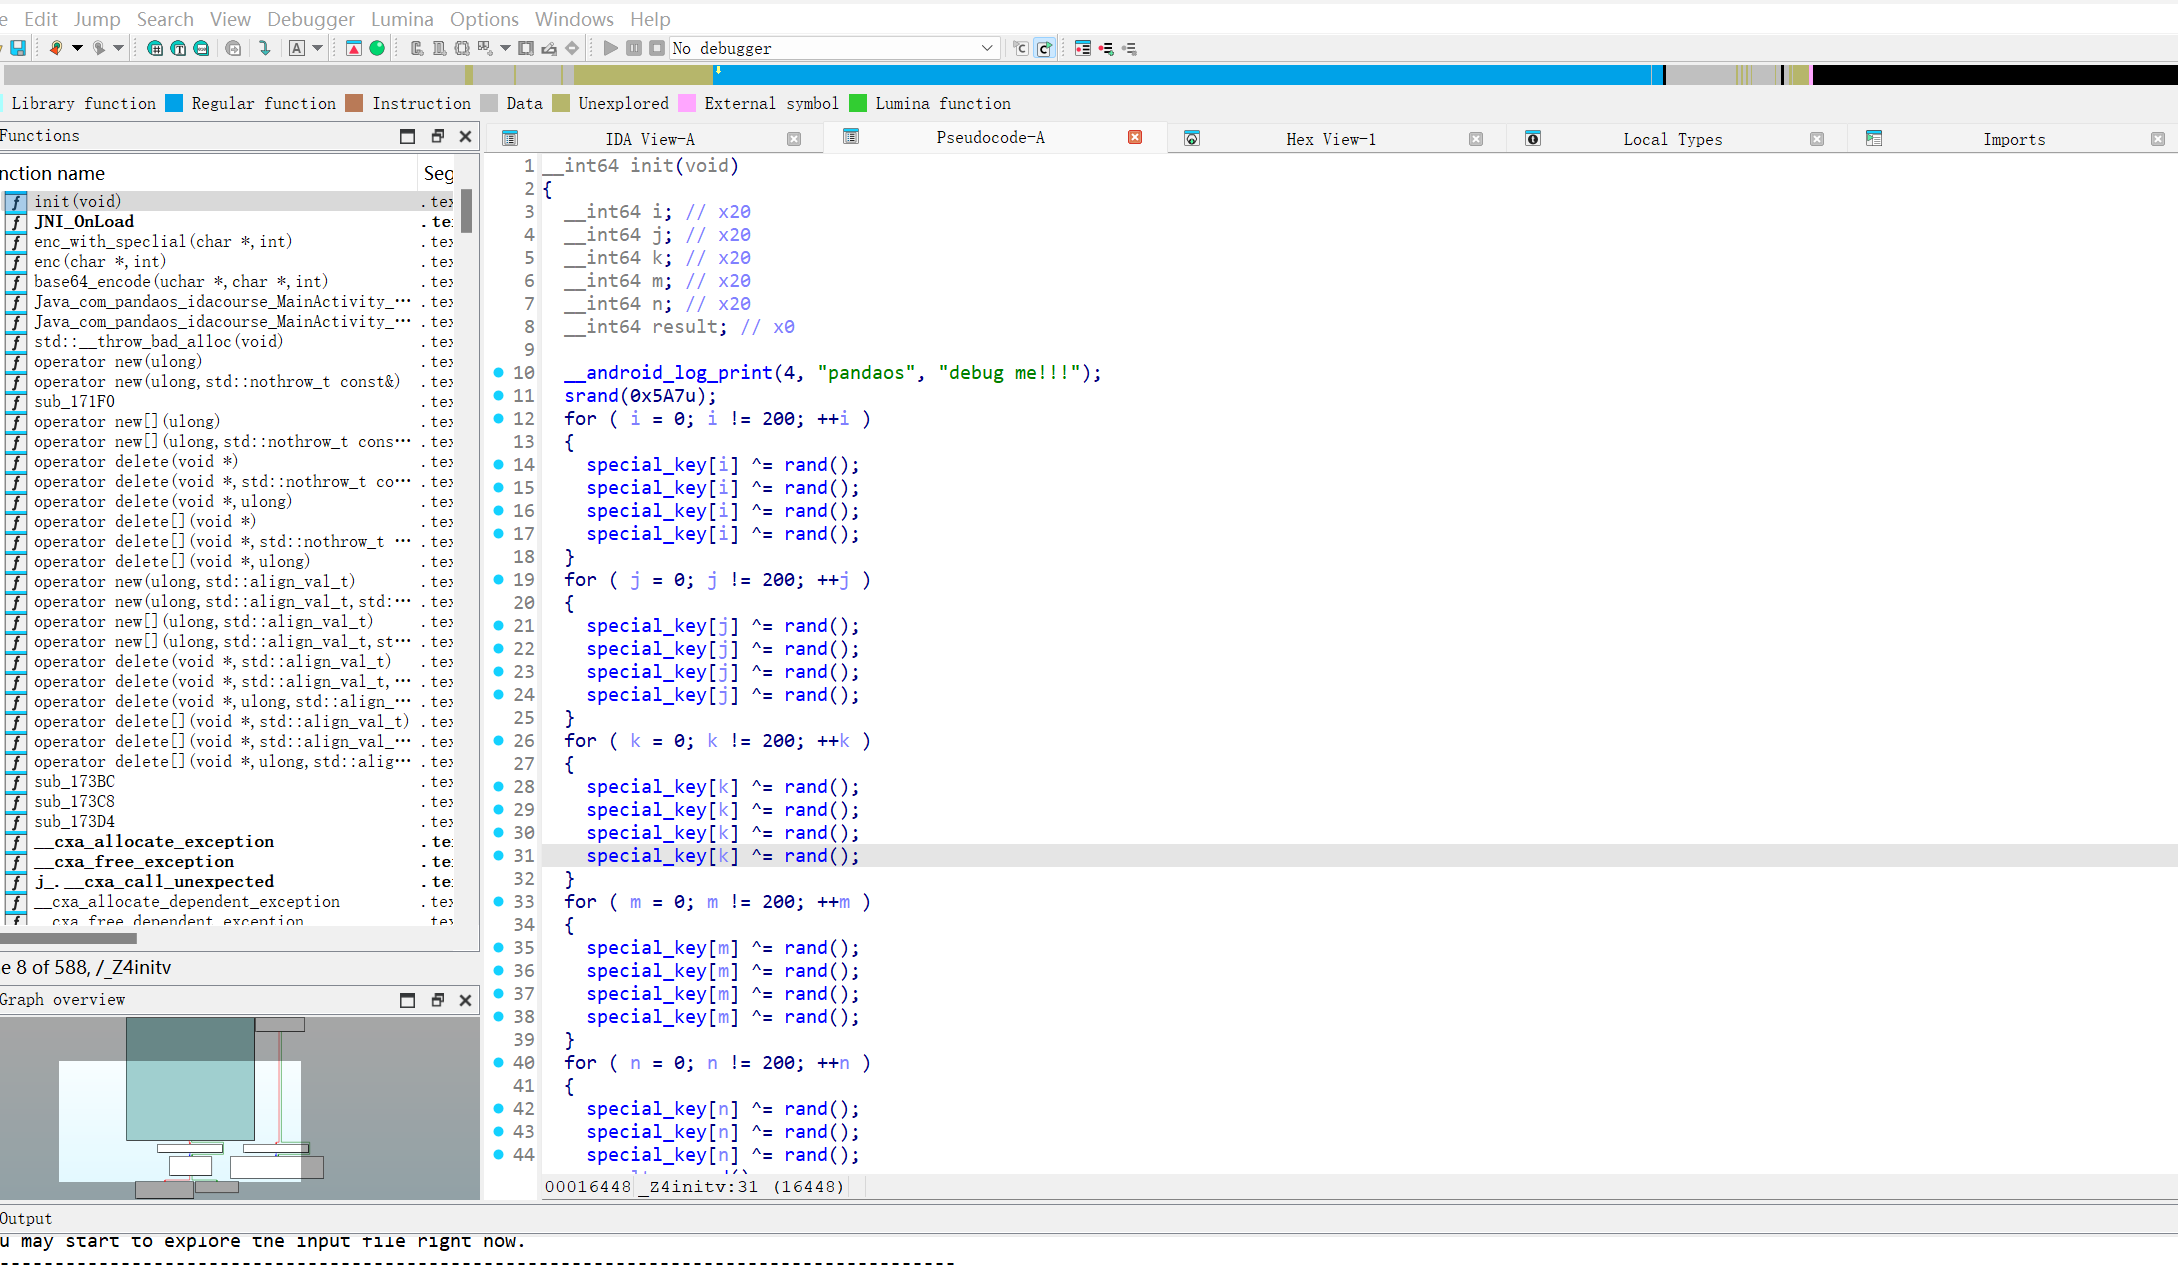Click the Save database icon
Screen dimensions: 2178x1277
pos(18,48)
